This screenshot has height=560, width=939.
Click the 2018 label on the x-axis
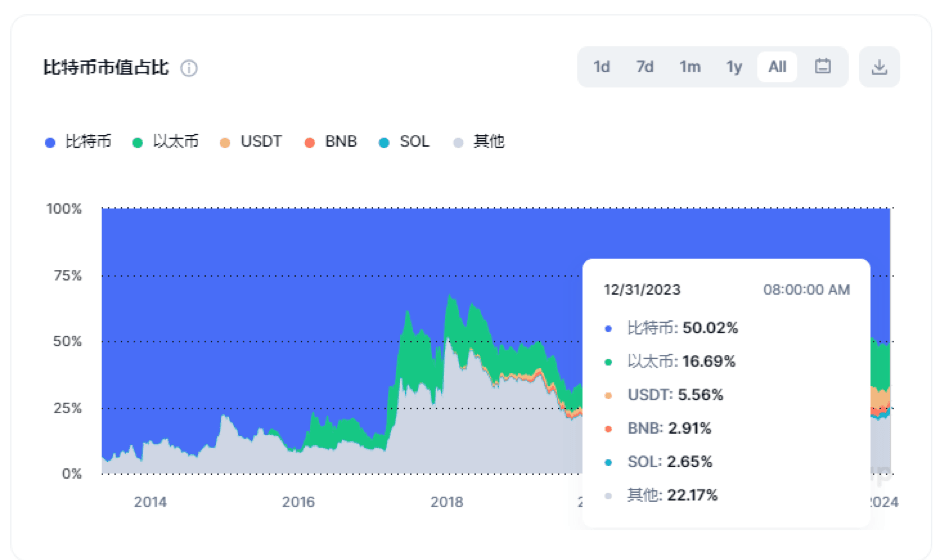point(446,502)
